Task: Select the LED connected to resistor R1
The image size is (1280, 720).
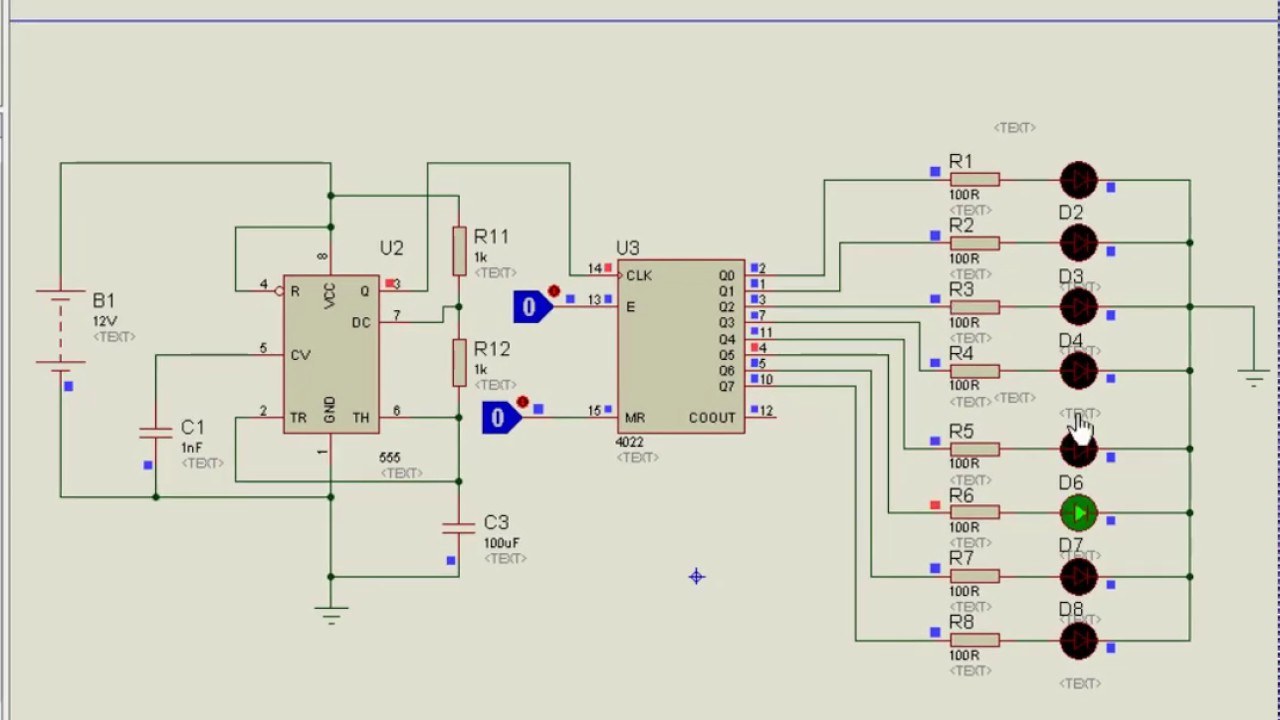Action: (x=1079, y=181)
